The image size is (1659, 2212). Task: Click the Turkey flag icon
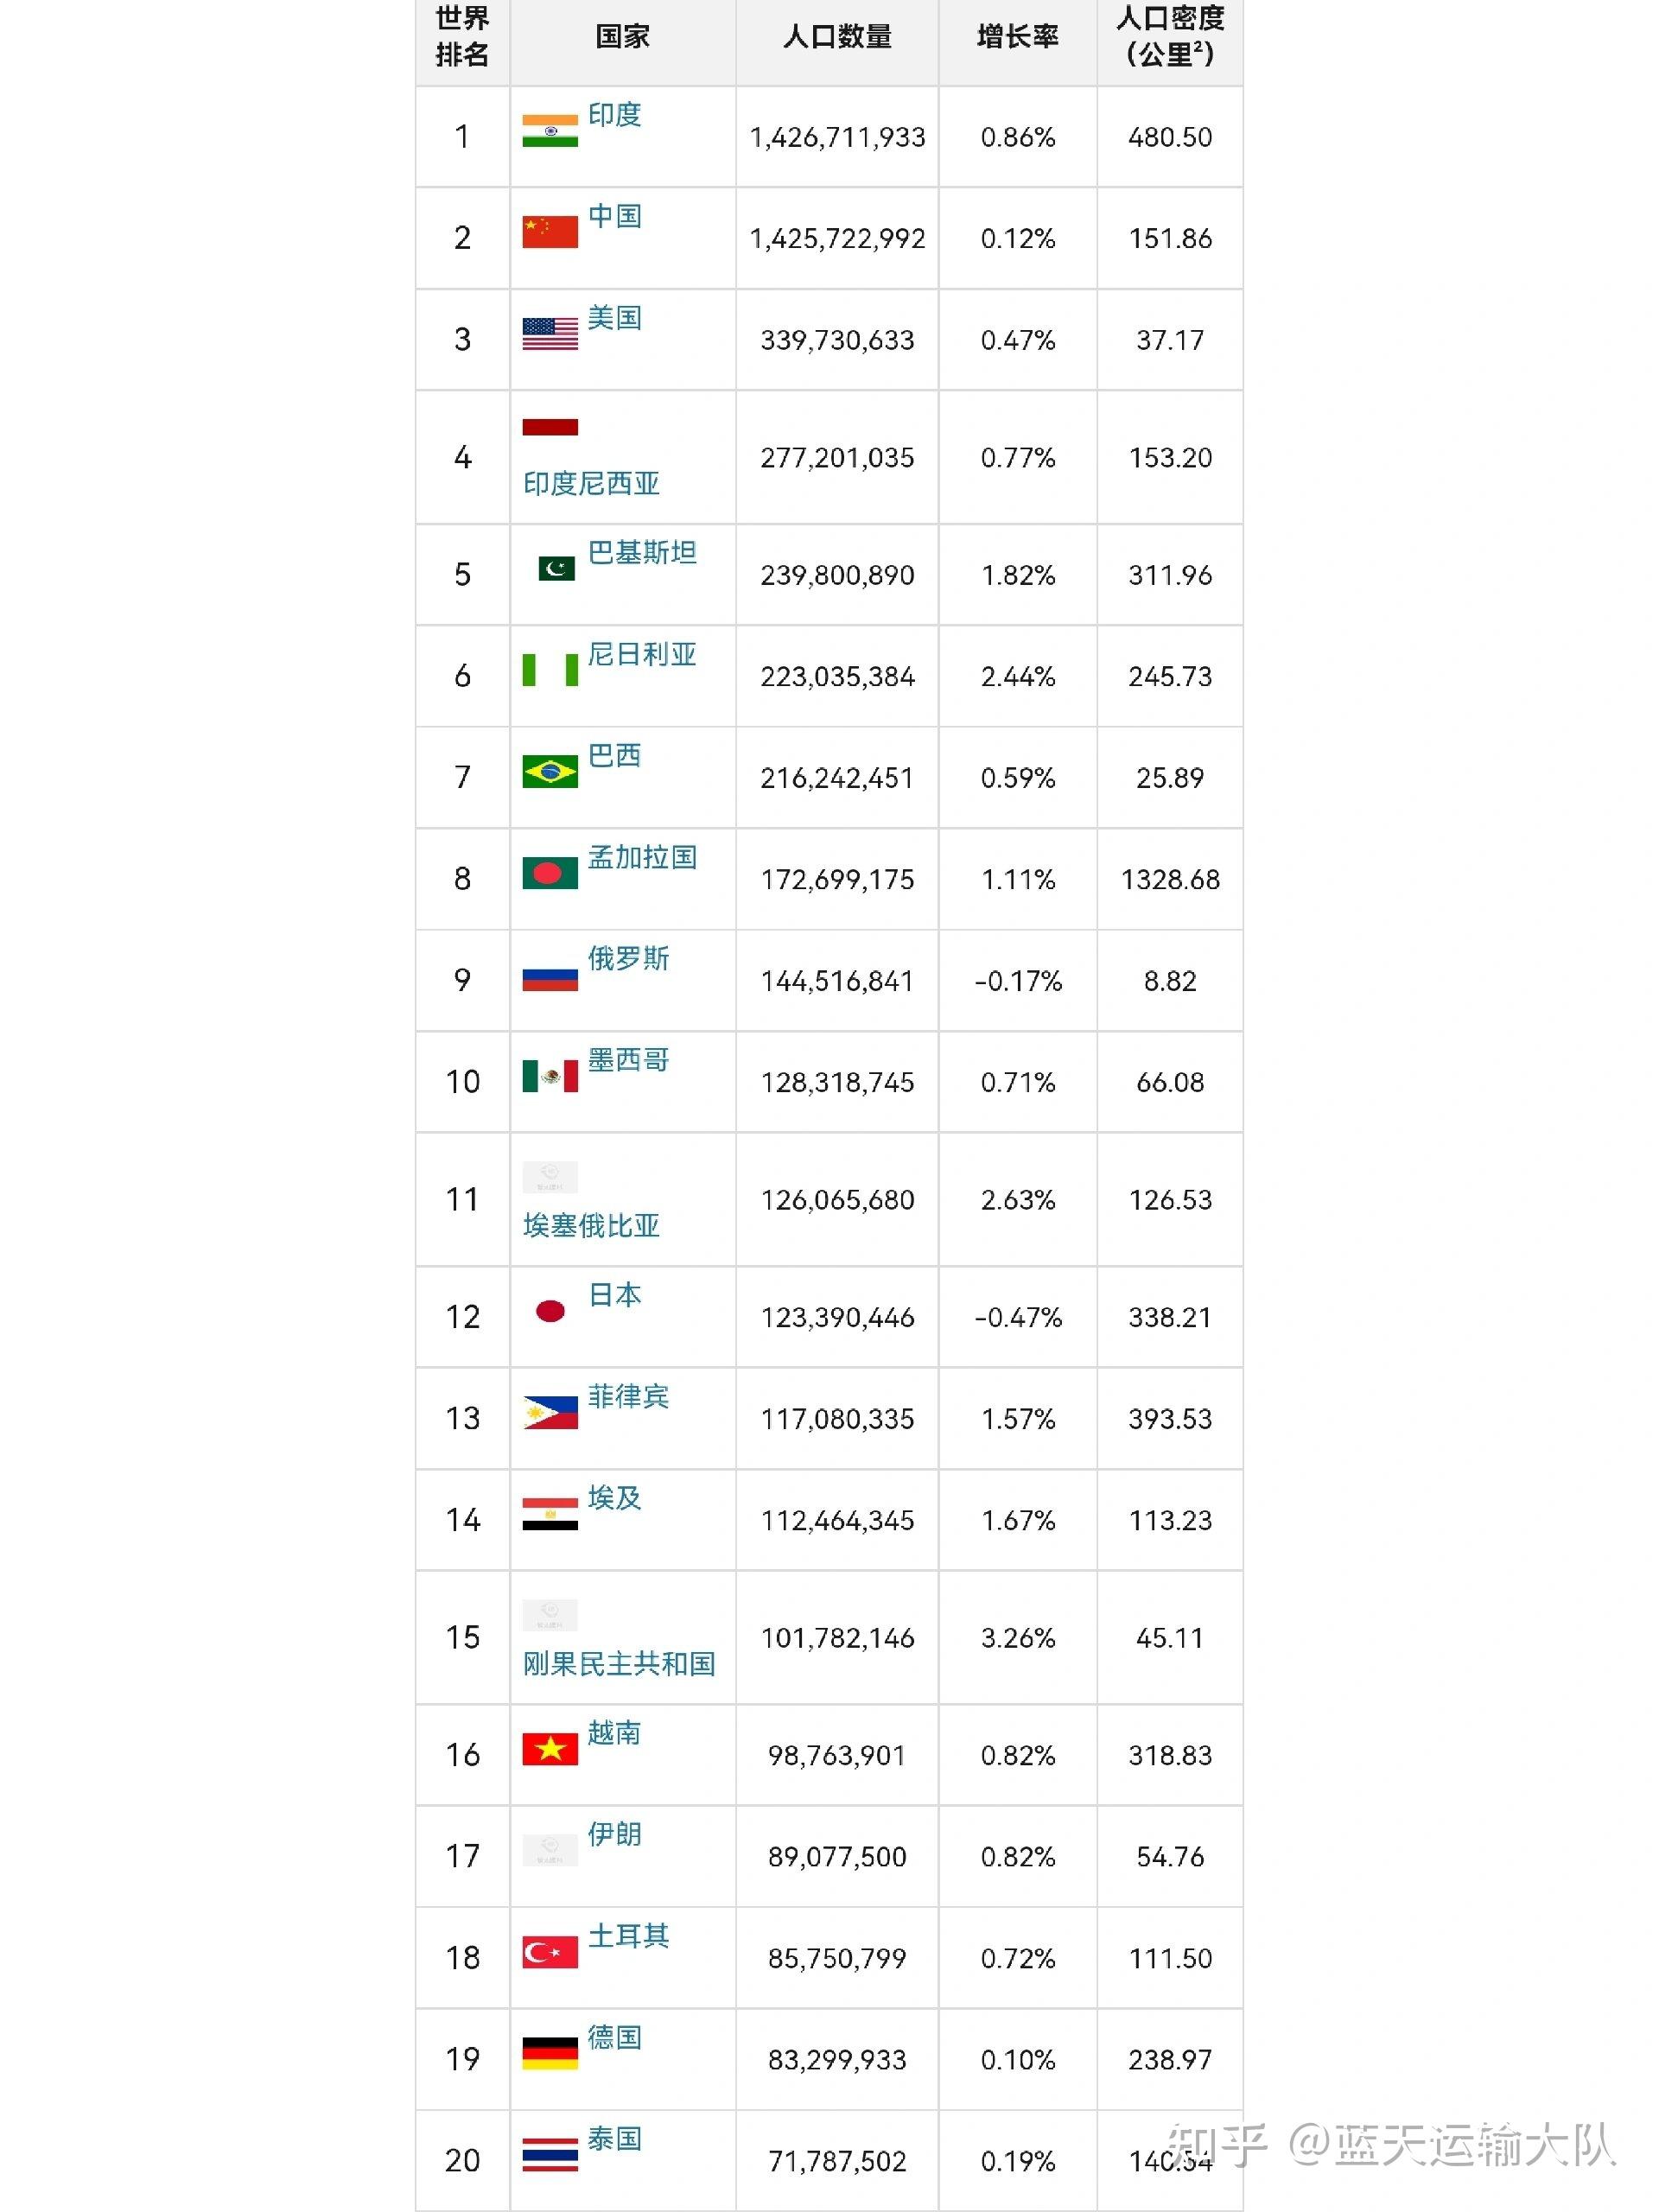549,1952
